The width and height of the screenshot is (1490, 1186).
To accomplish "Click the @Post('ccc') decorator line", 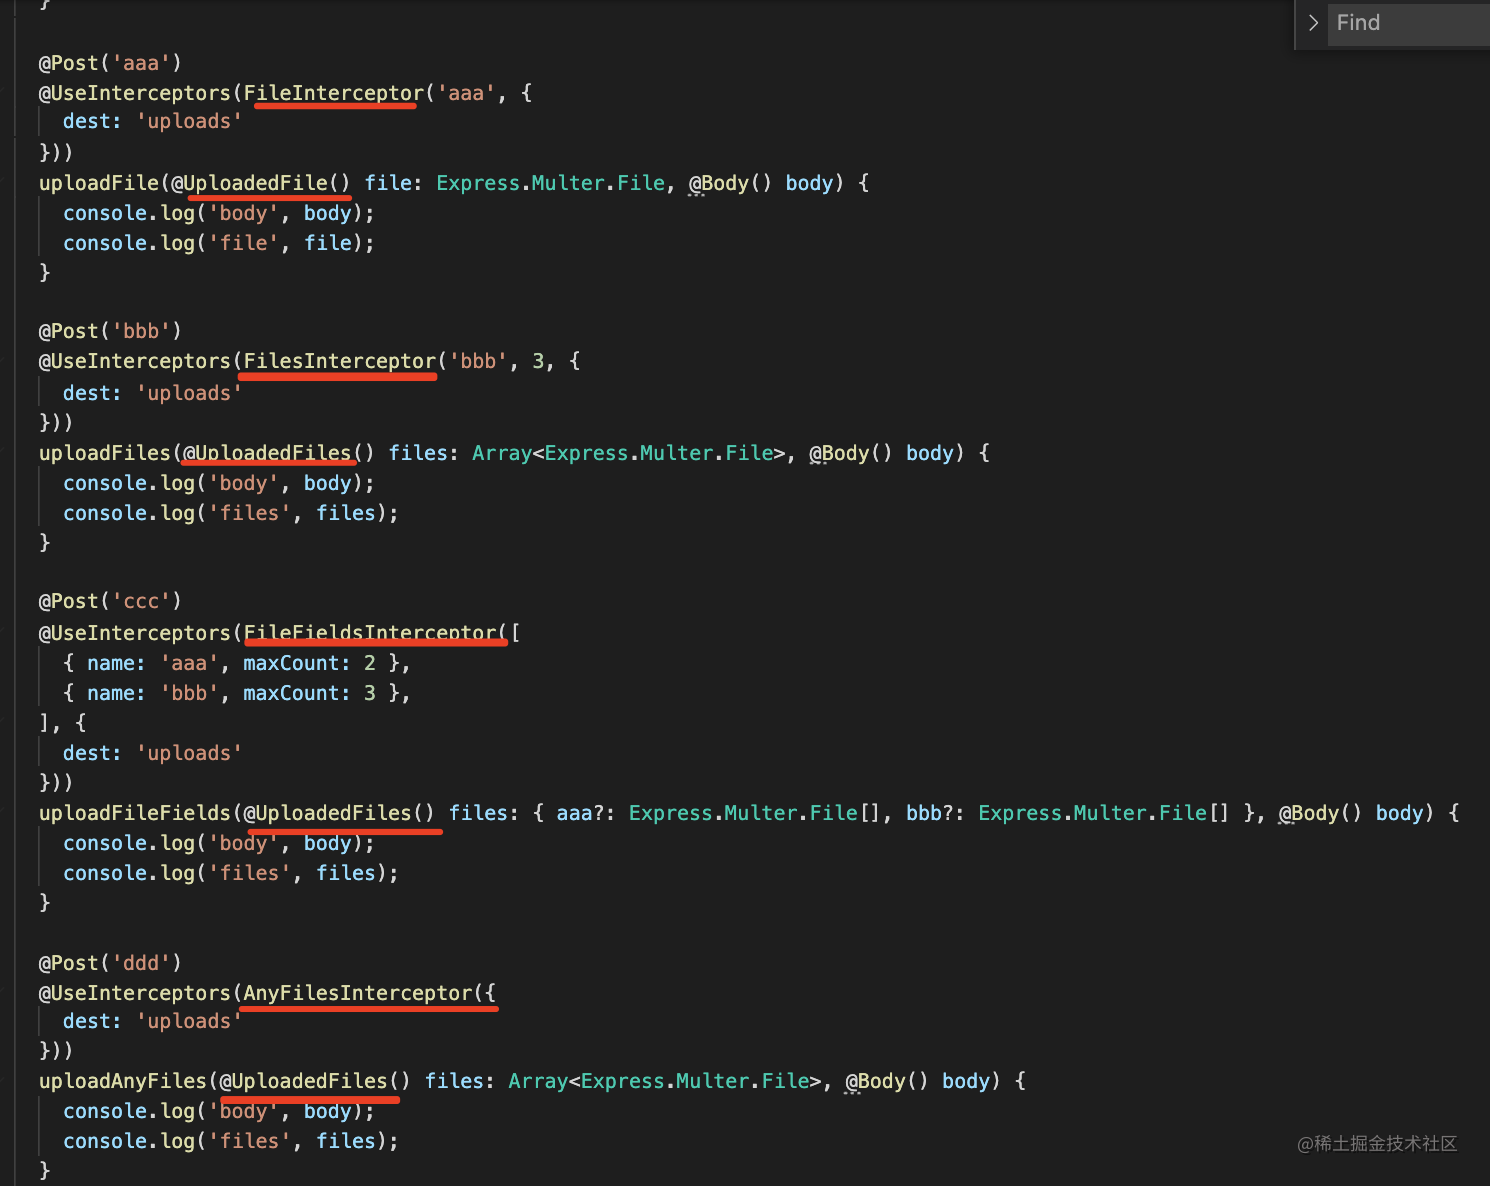I will click(x=110, y=601).
